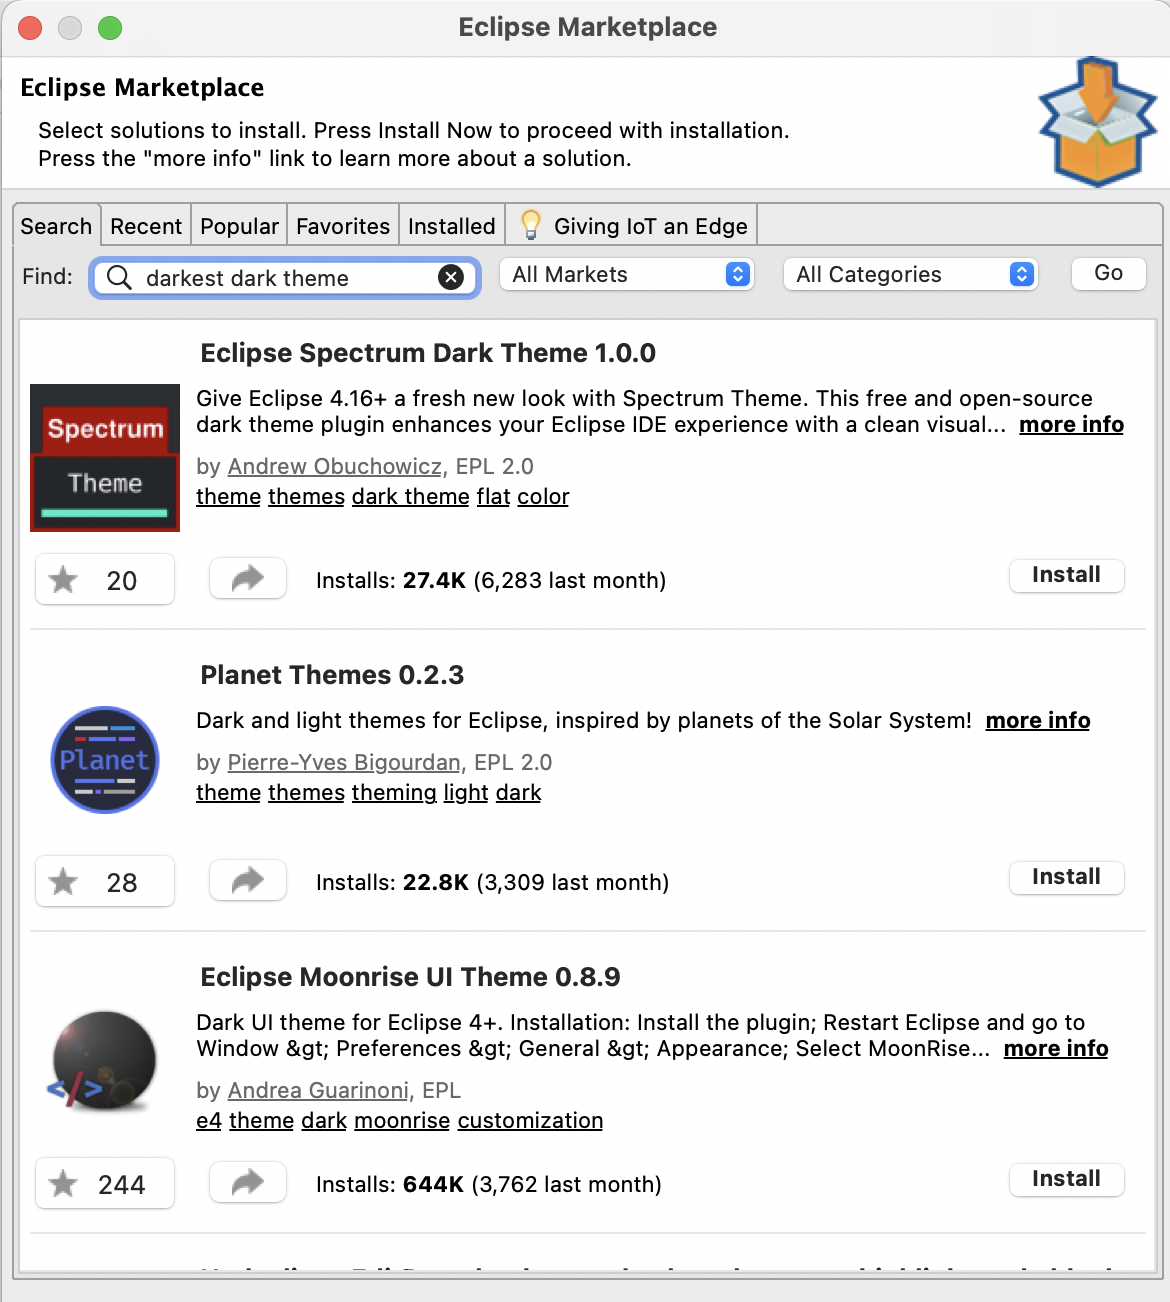Viewport: 1170px width, 1302px height.
Task: Click the 'theming' tag under Planet Themes
Action: tap(394, 792)
